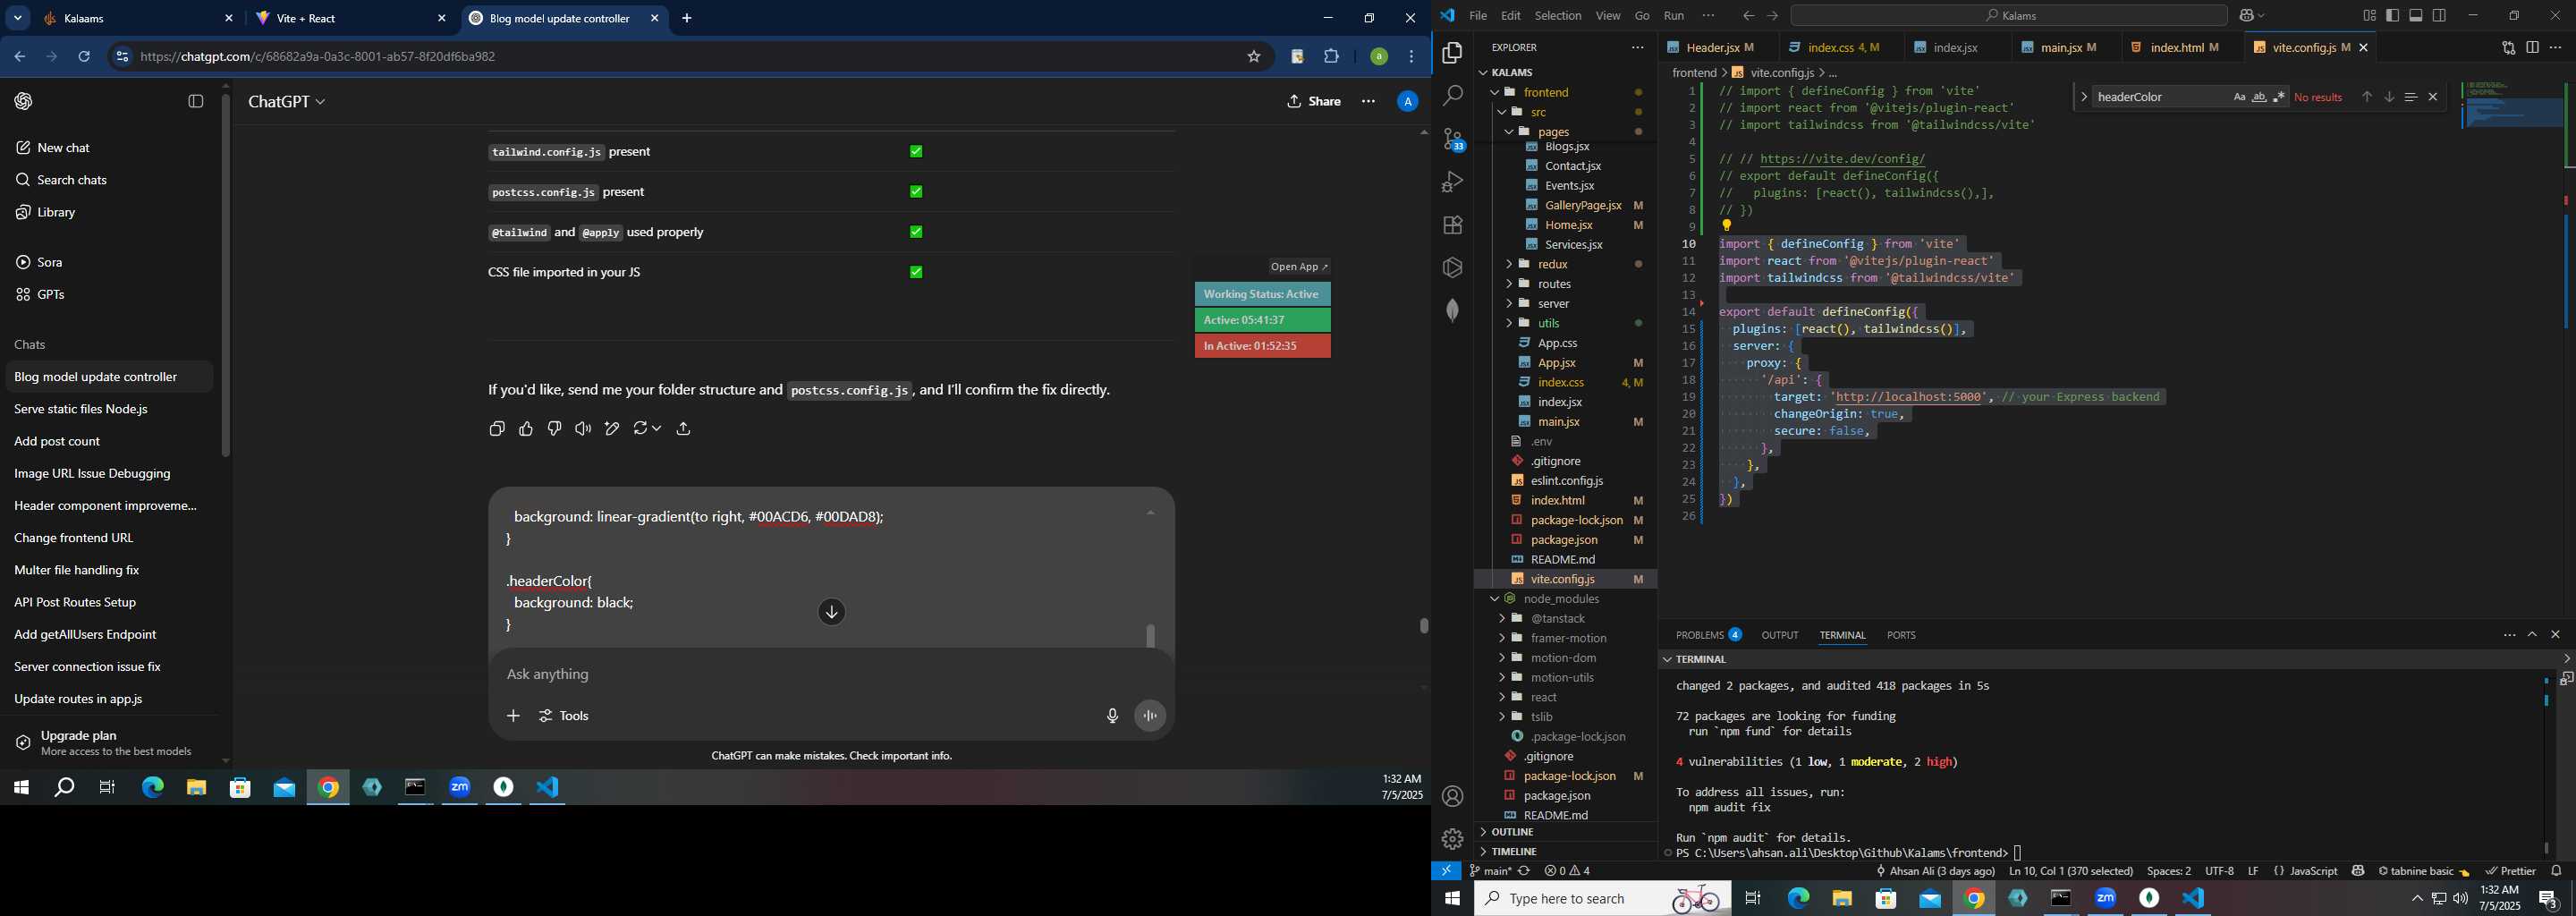Click the dictate microphone icon in ChatGPT composer
This screenshot has height=916, width=2576.
tap(1112, 716)
